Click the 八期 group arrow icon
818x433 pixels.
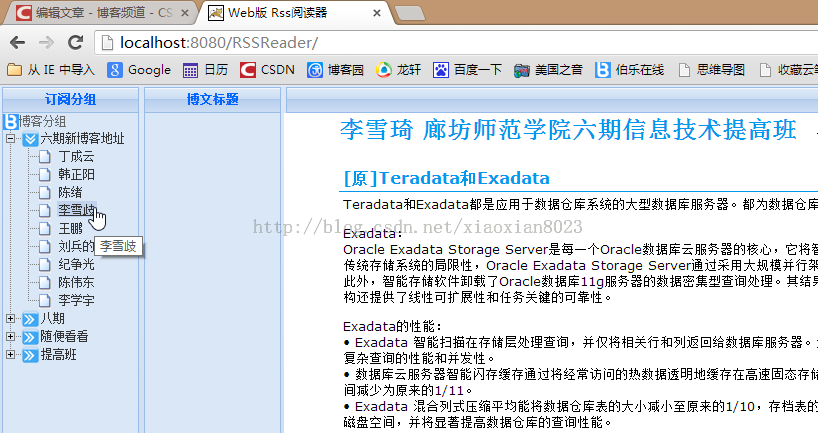click(30, 319)
